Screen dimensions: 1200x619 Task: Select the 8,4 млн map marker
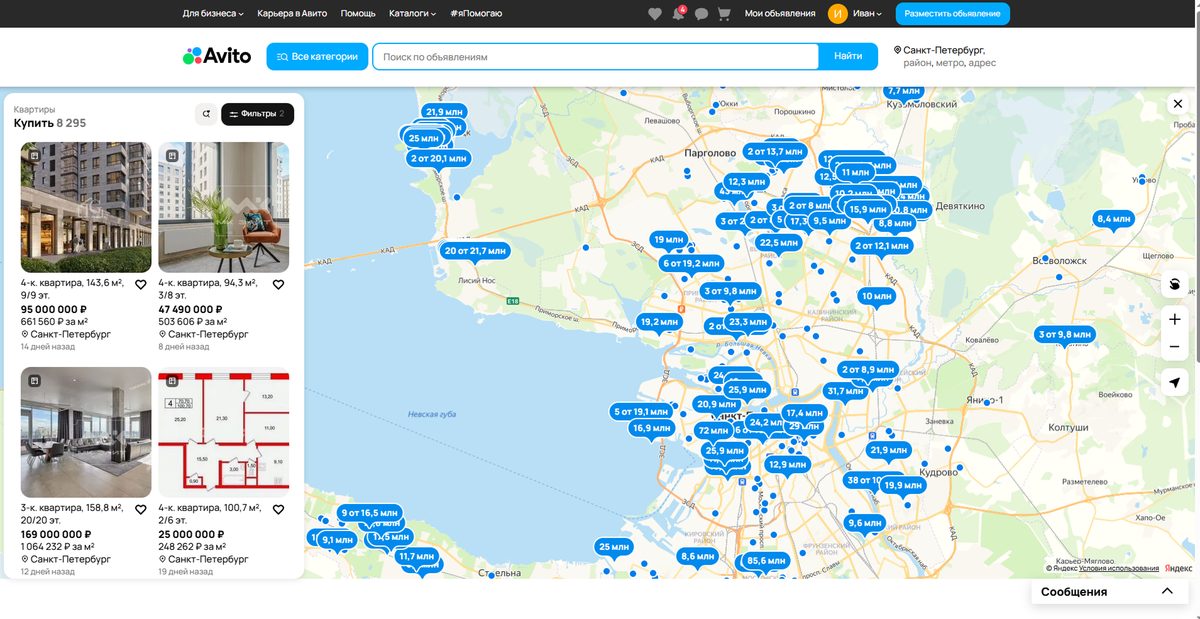pos(1113,219)
